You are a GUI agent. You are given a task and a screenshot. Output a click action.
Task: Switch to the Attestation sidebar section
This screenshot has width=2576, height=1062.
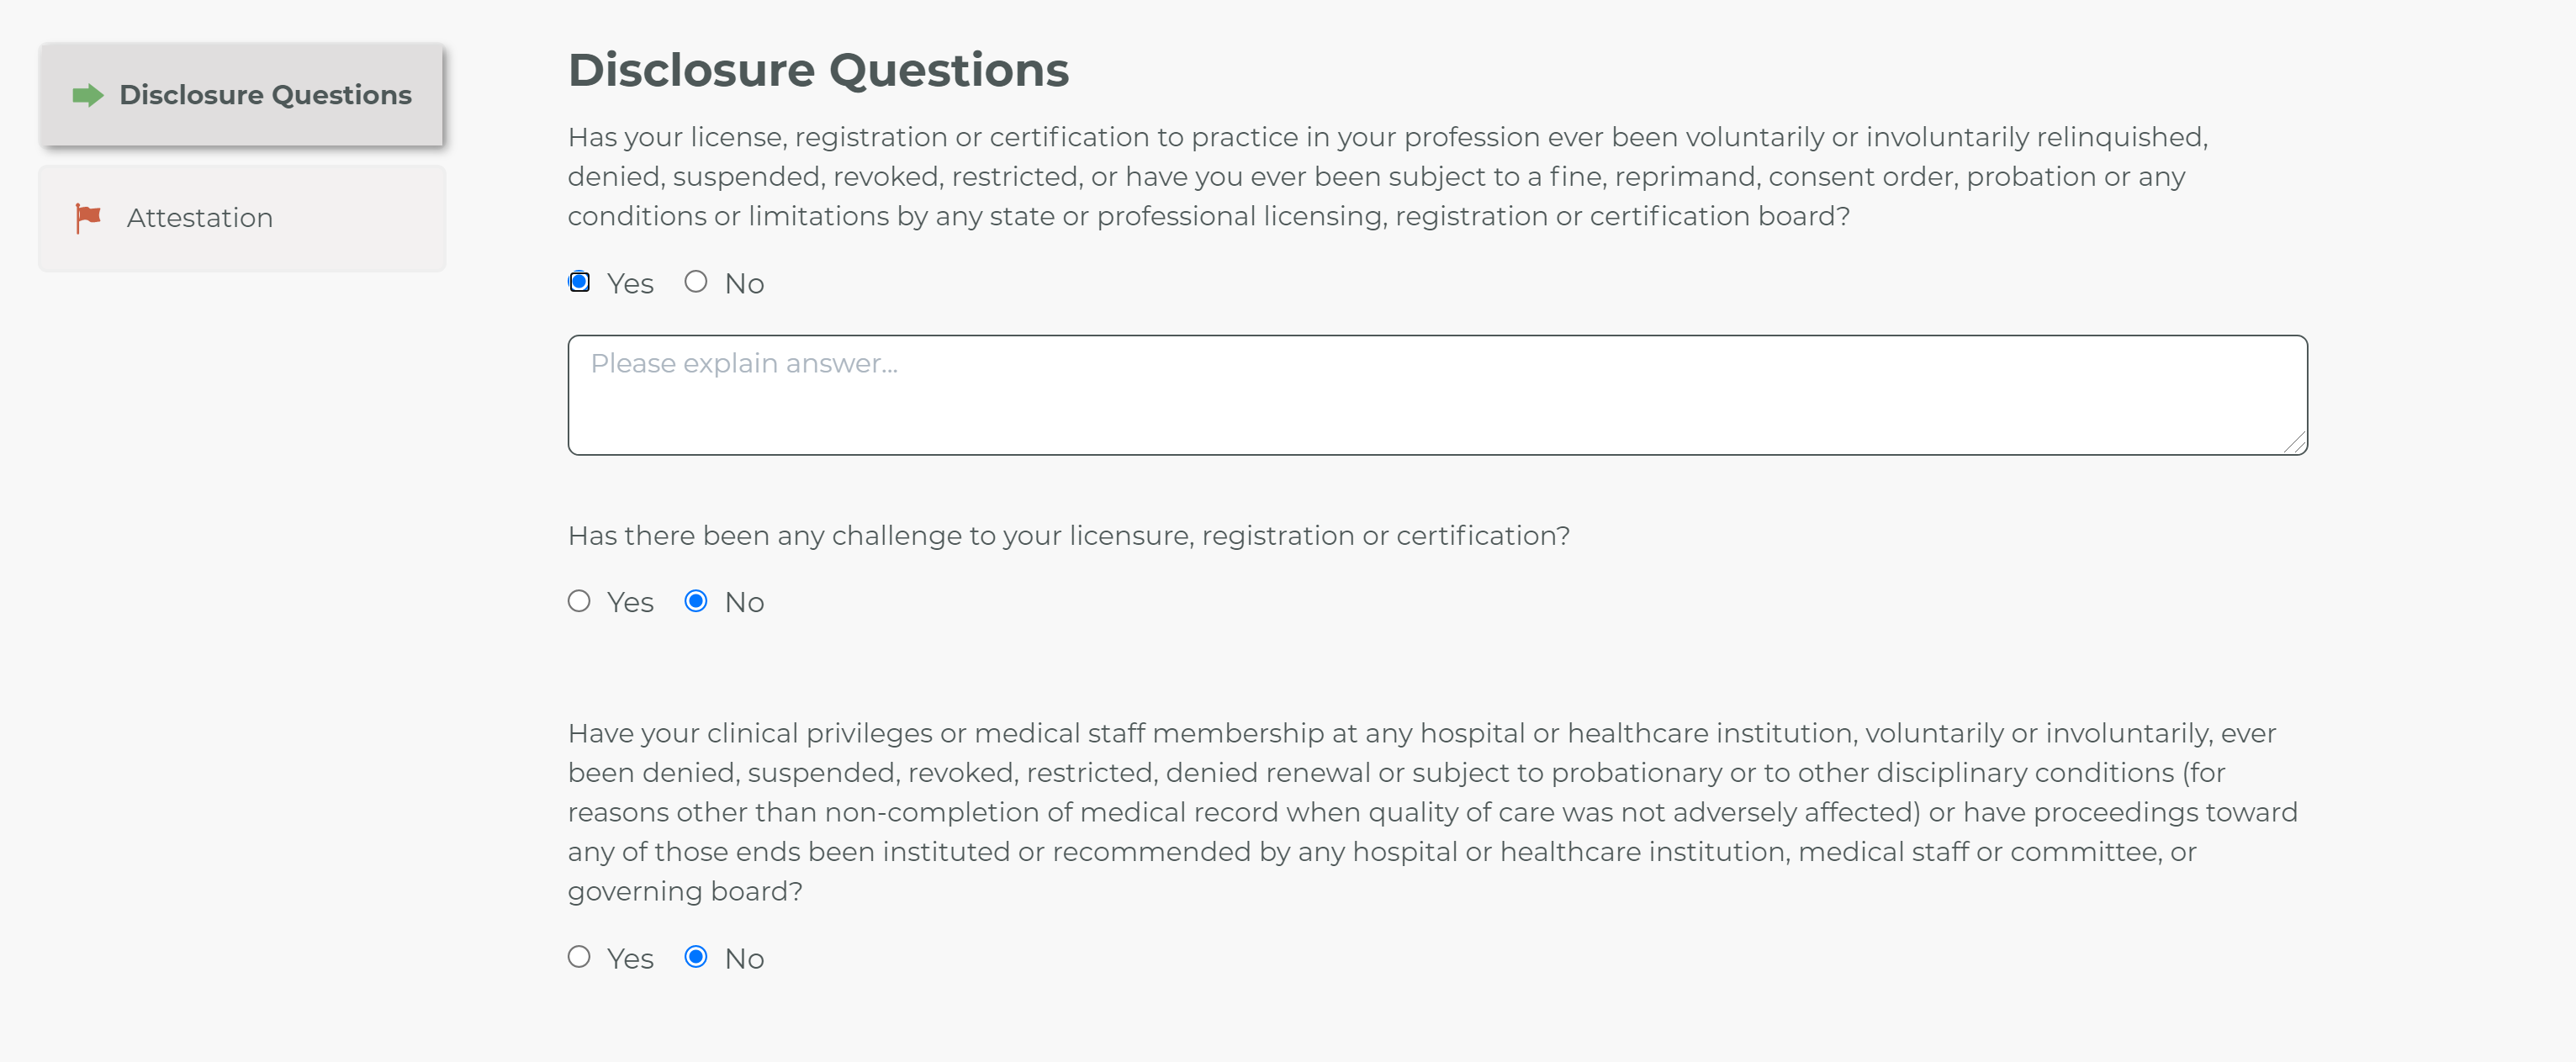[241, 218]
